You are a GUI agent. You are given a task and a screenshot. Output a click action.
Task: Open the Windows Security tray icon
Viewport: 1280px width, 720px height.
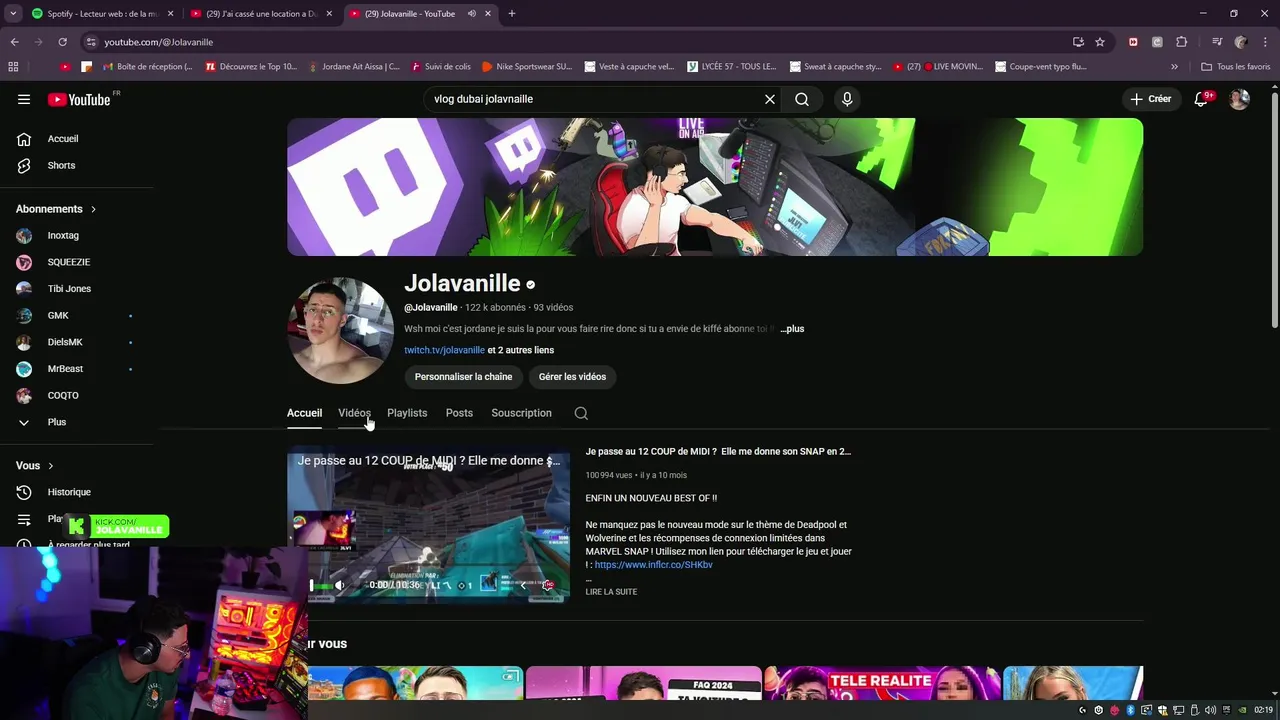(1162, 710)
